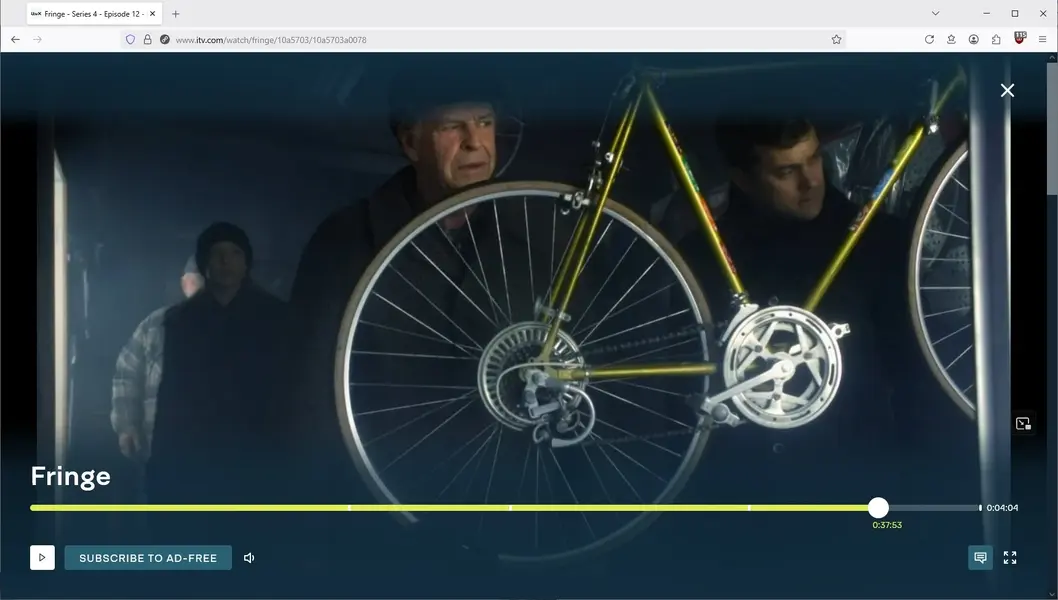List all tabs dropdown
Screen dimensions: 1058x600
pos(935,13)
